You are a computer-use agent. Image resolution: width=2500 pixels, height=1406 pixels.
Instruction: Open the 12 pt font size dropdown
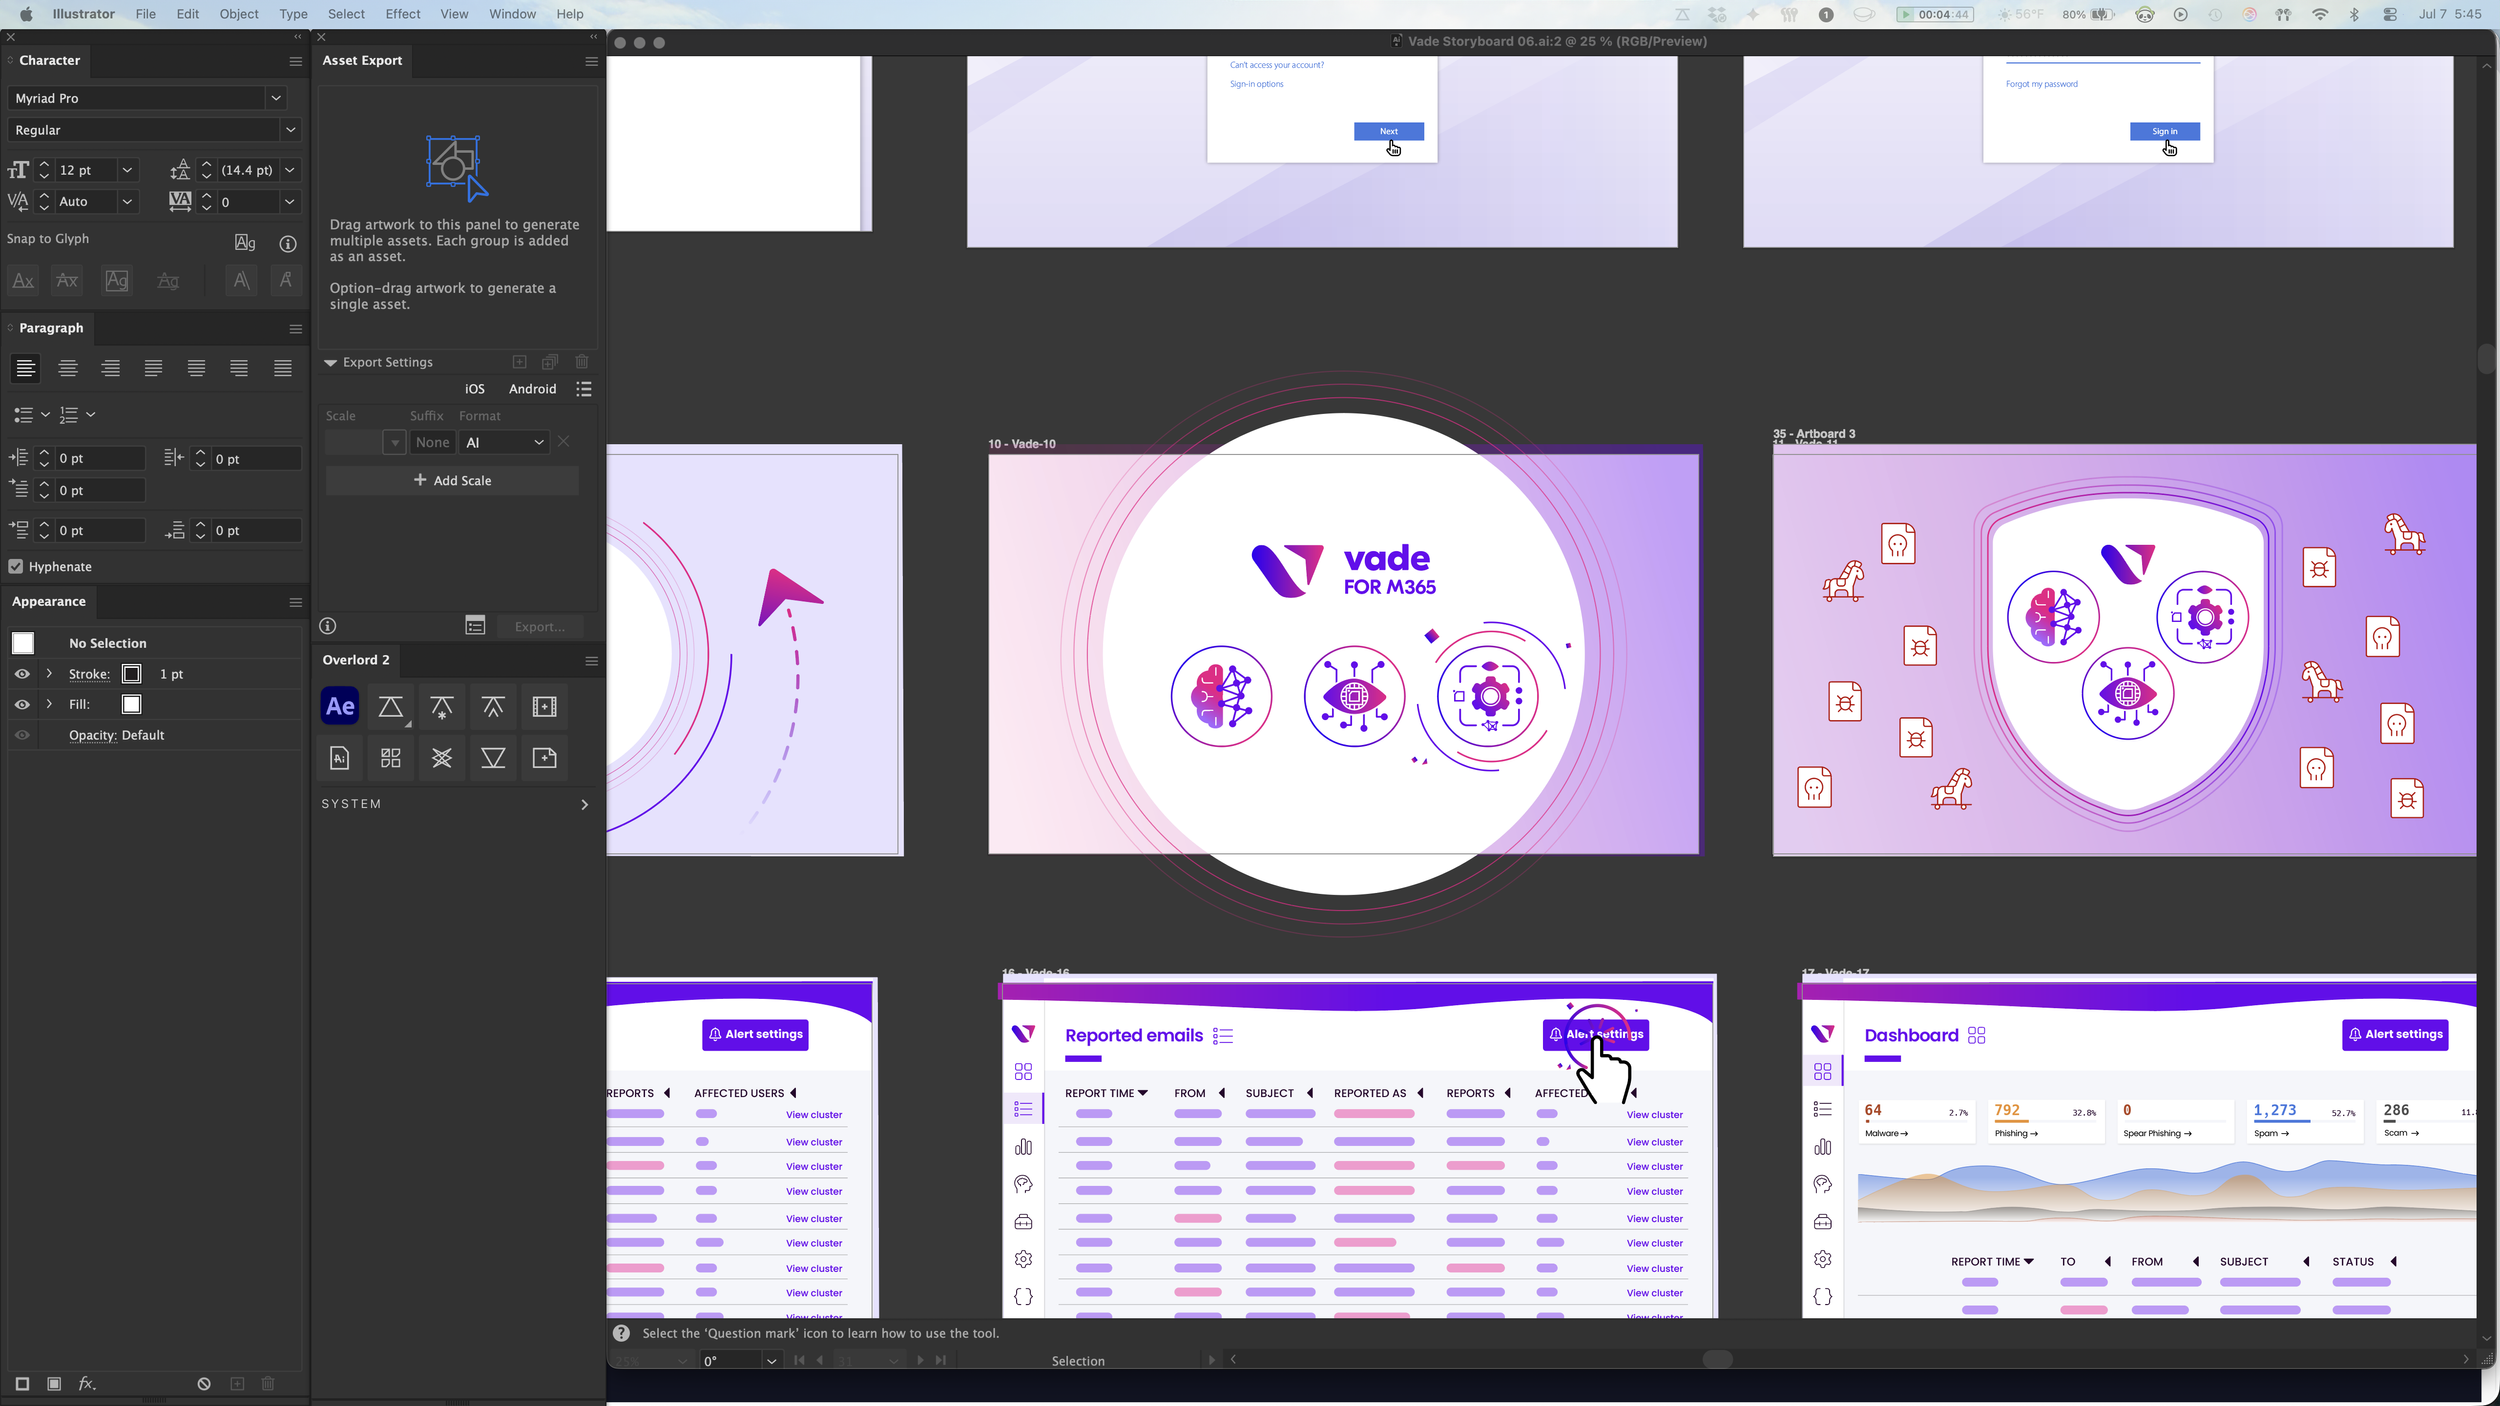click(127, 170)
